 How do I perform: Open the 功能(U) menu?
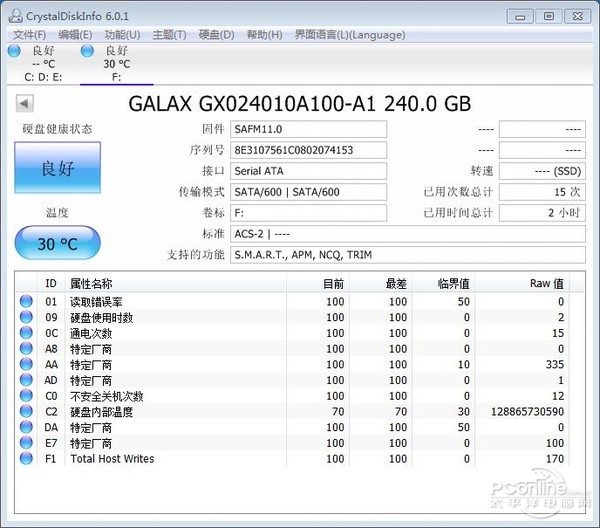[122, 35]
